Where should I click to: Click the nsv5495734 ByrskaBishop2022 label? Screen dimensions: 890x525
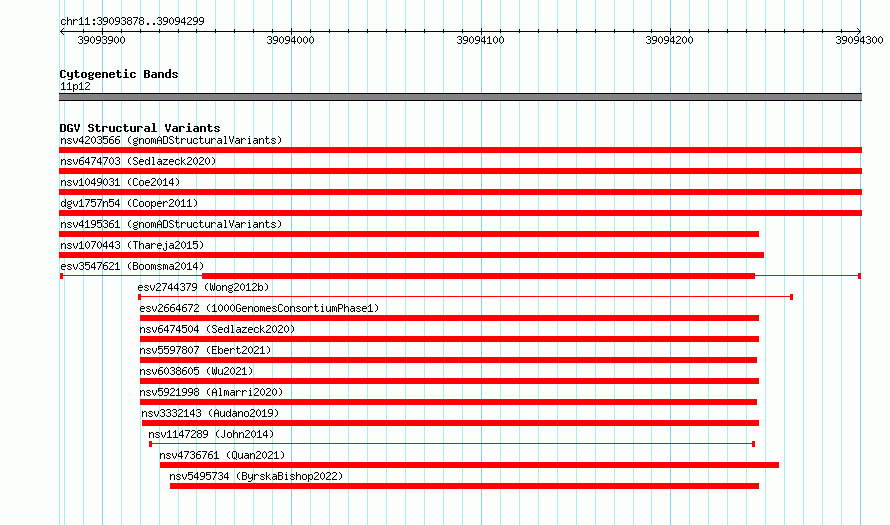256,476
